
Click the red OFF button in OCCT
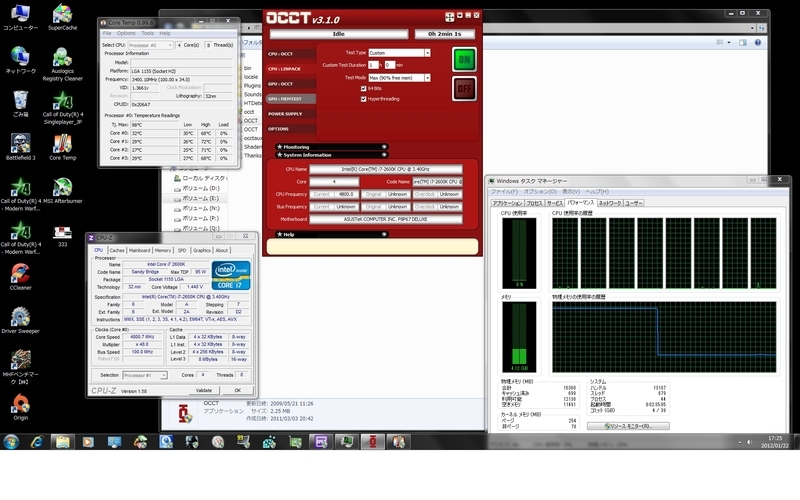pyautogui.click(x=464, y=89)
